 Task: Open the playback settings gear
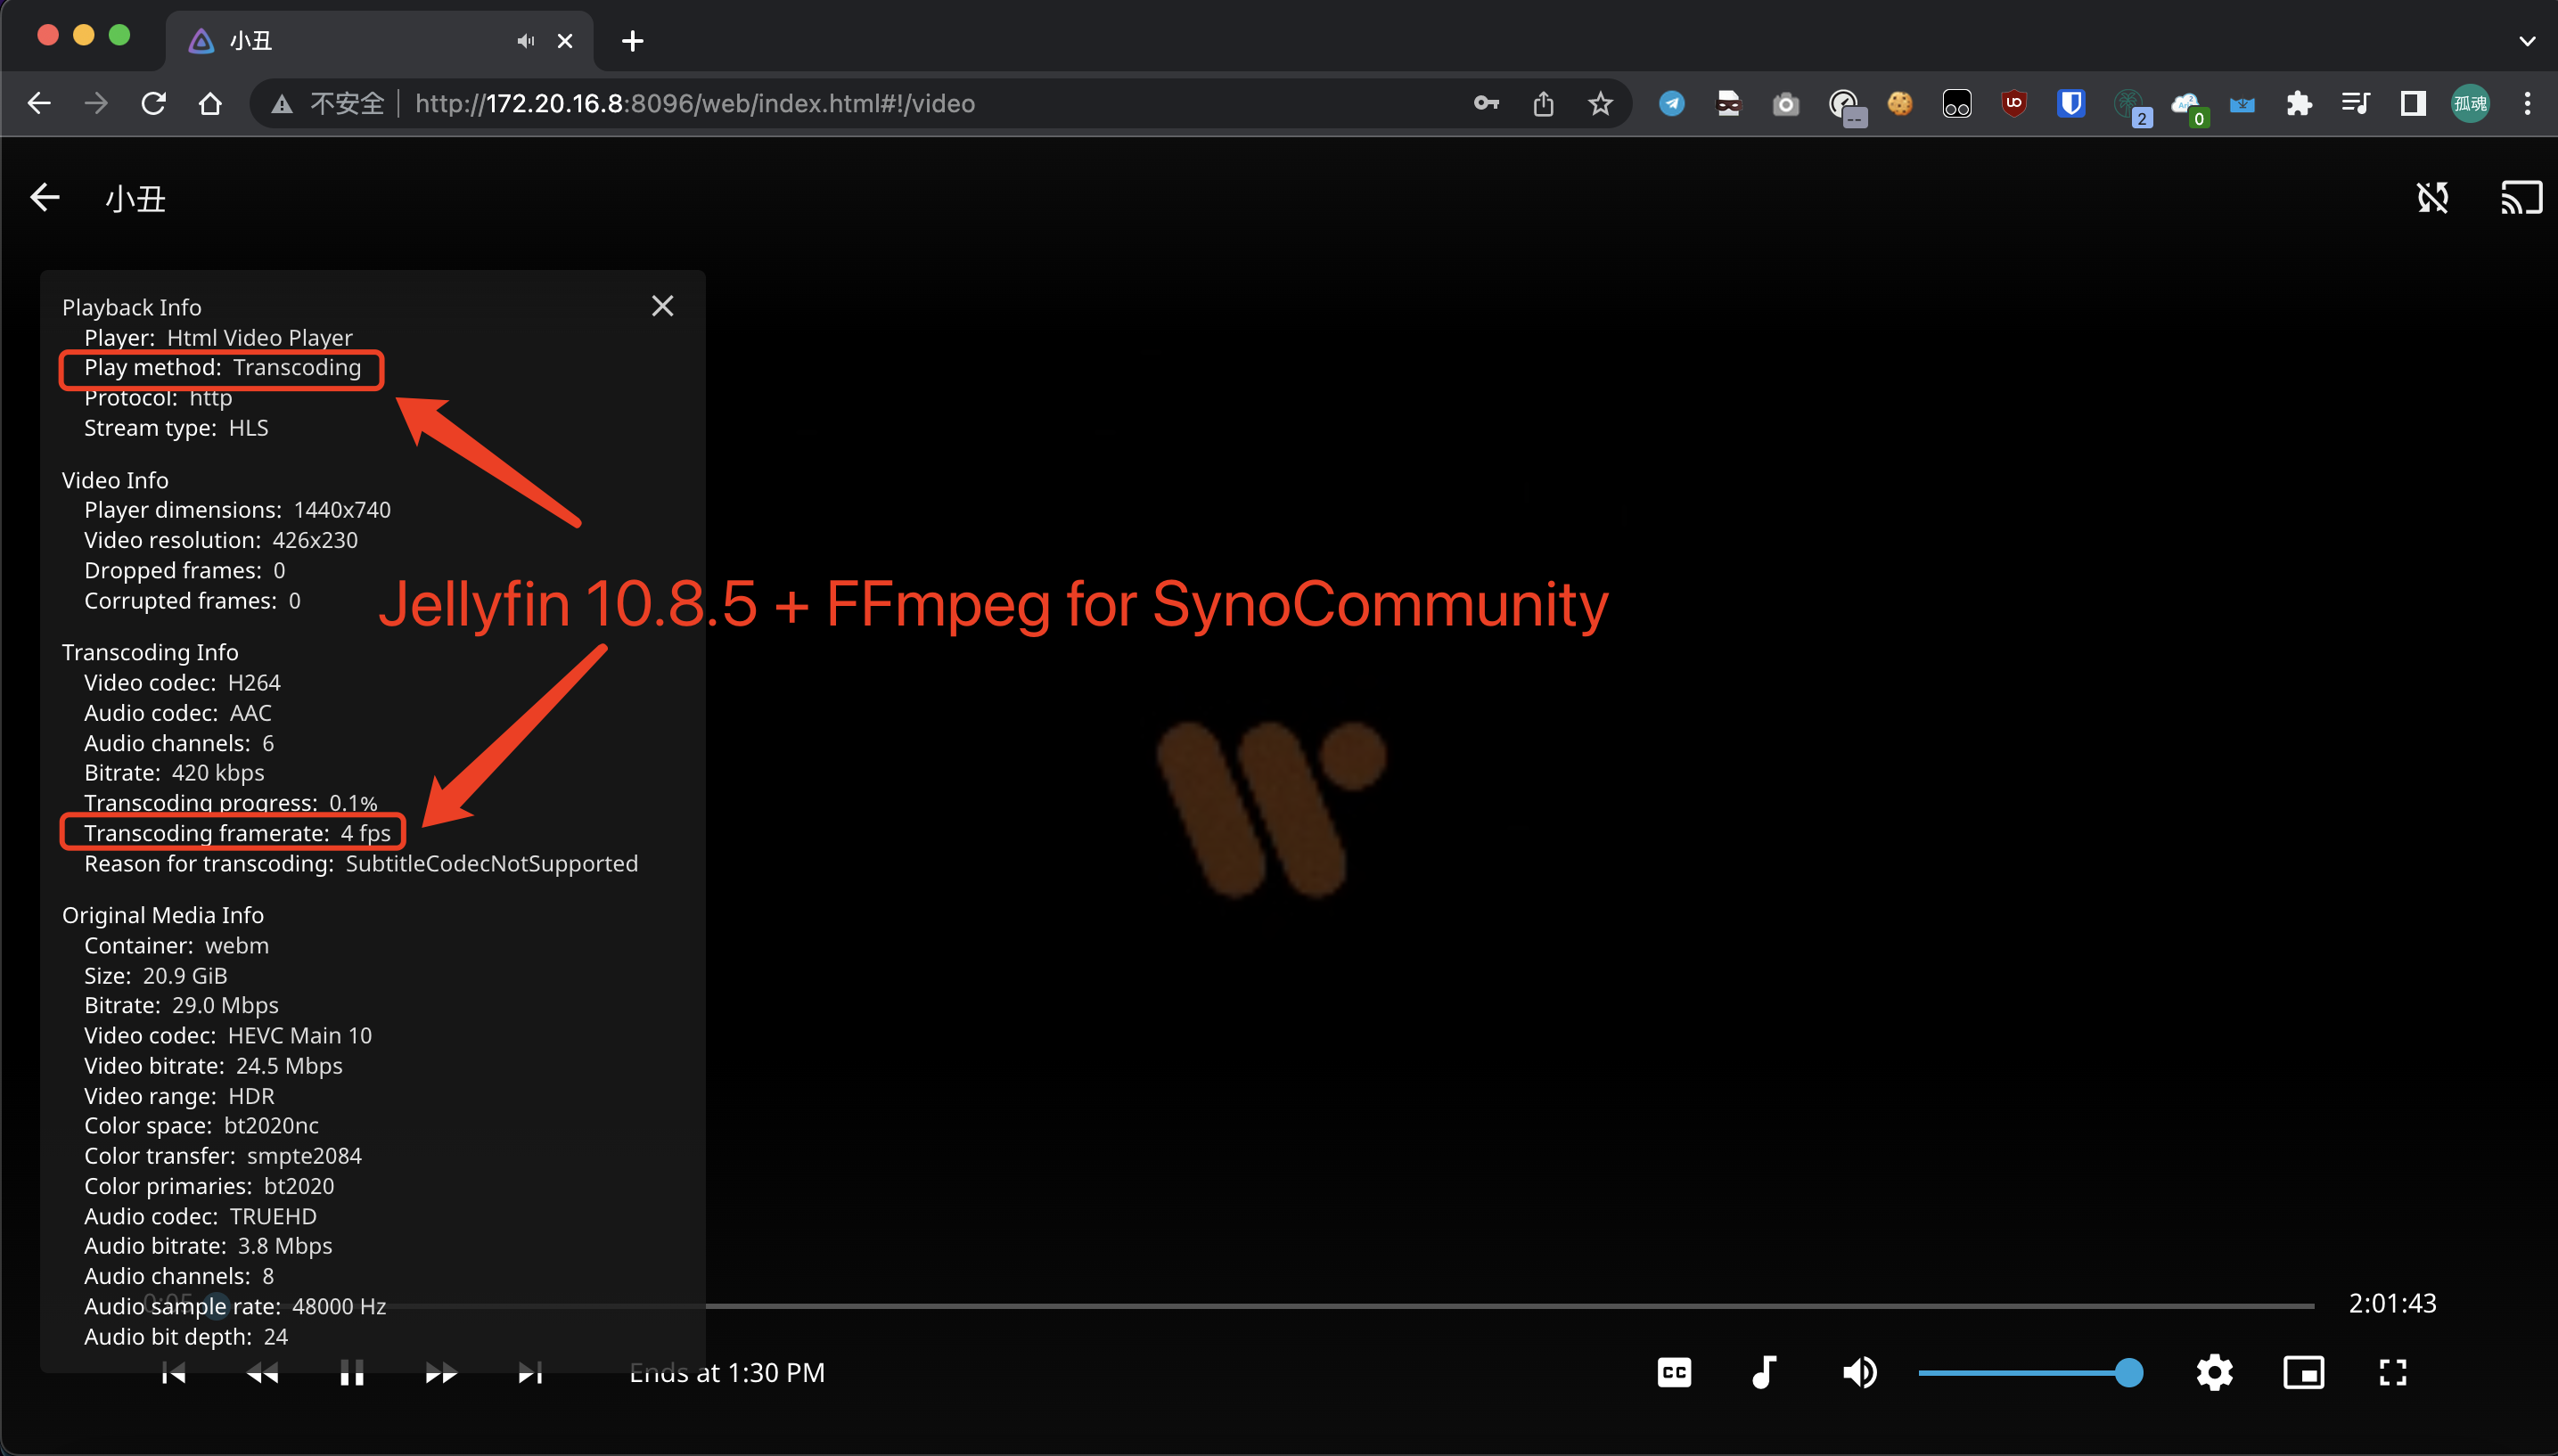click(2213, 1372)
